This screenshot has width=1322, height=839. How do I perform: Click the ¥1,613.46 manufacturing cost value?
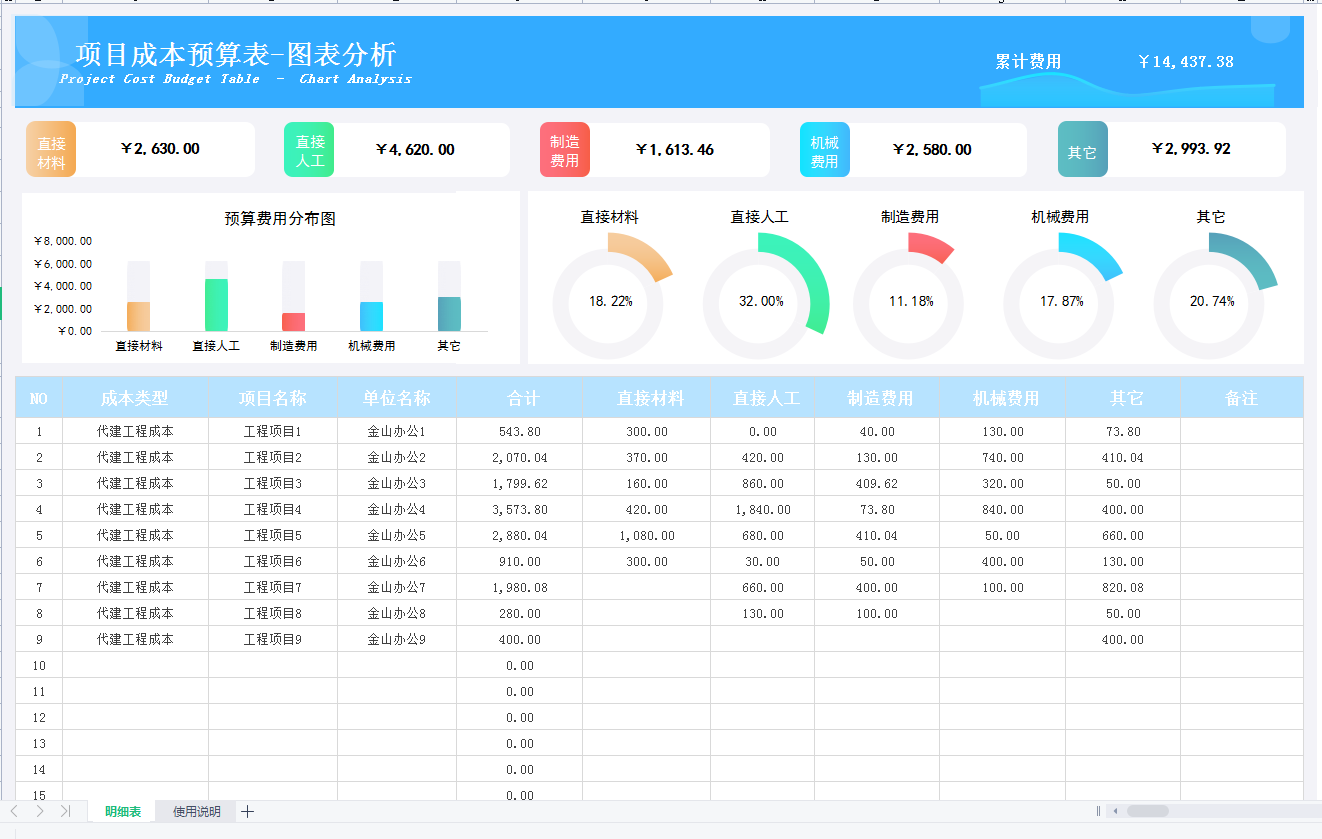tap(675, 149)
